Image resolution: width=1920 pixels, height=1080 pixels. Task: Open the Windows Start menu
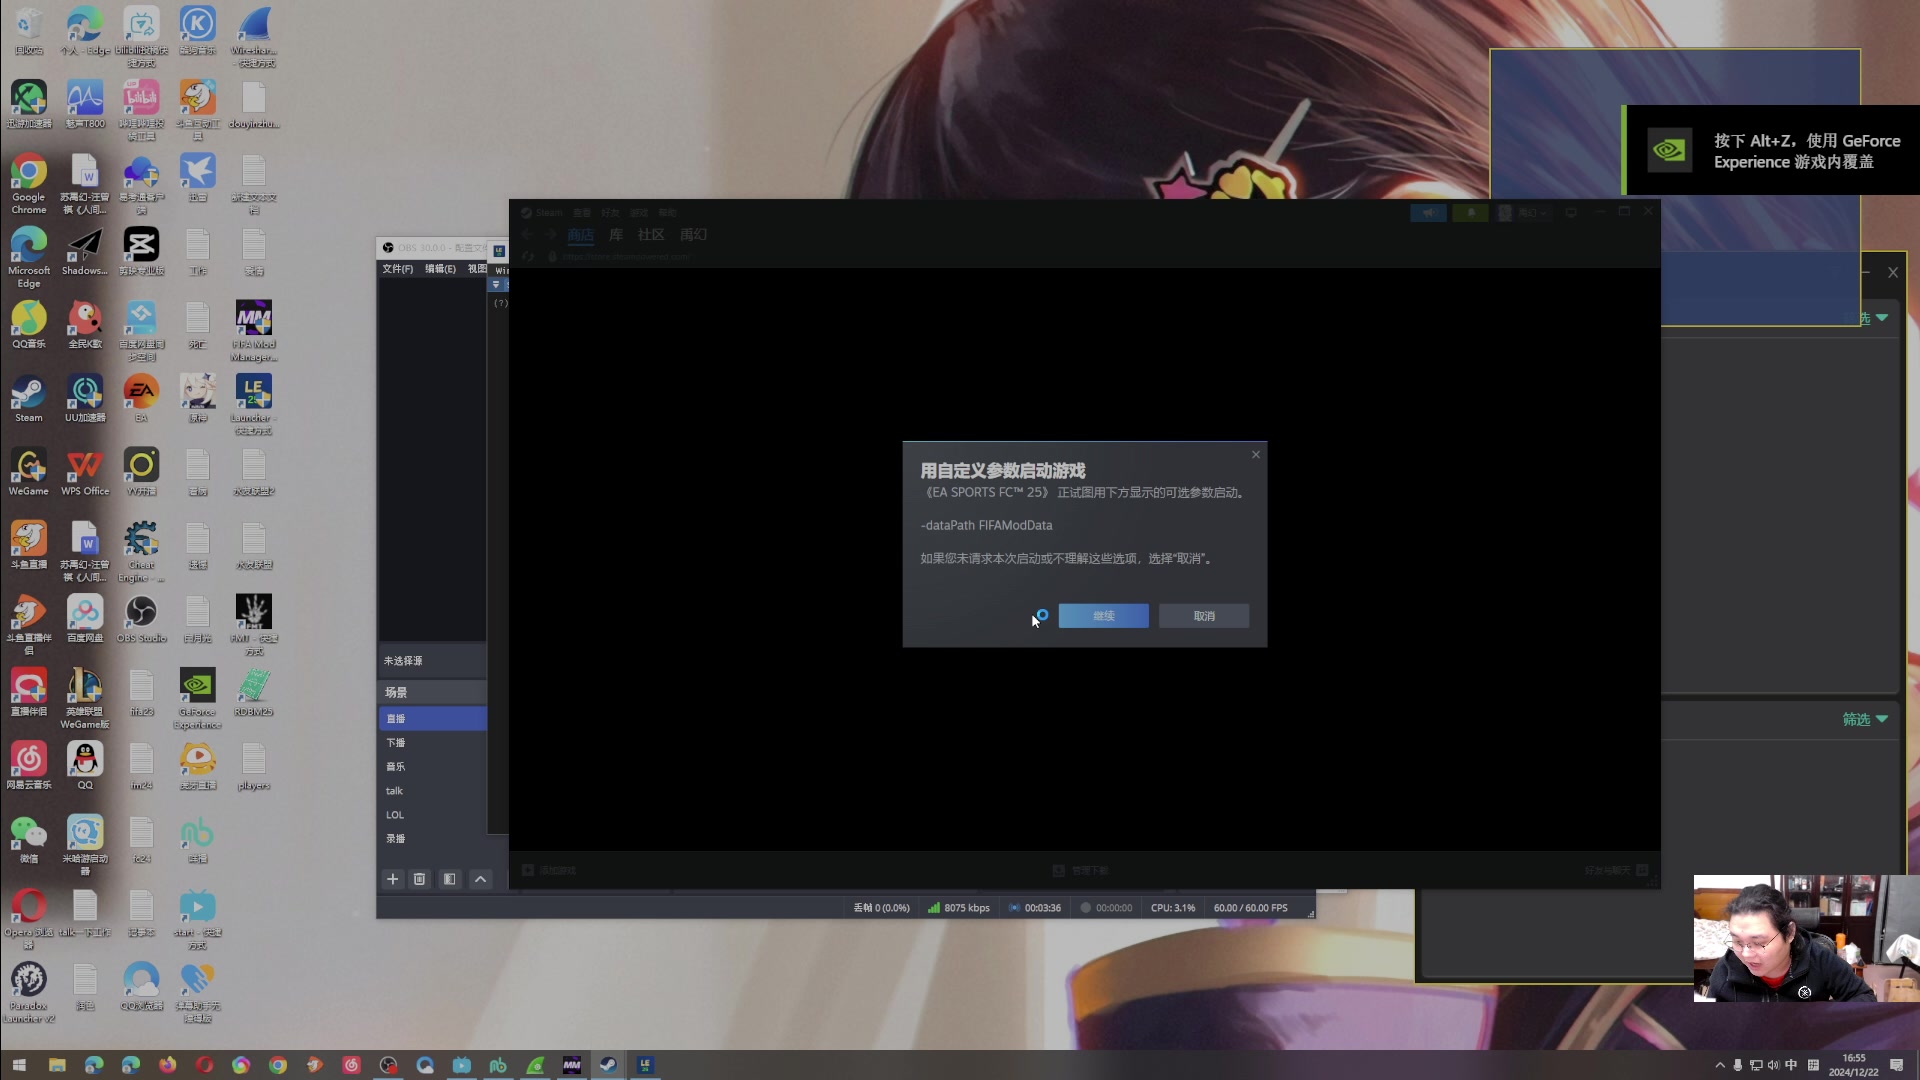(x=19, y=1065)
